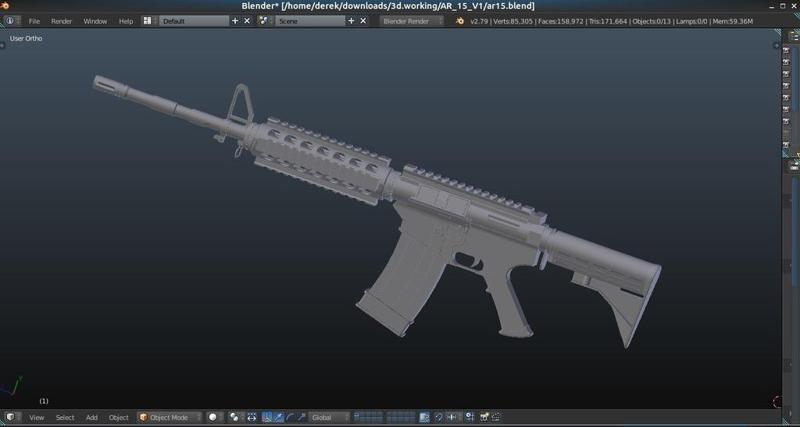Screen dimensions: 800x427
Task: Click the Scene name field
Action: (x=310, y=21)
